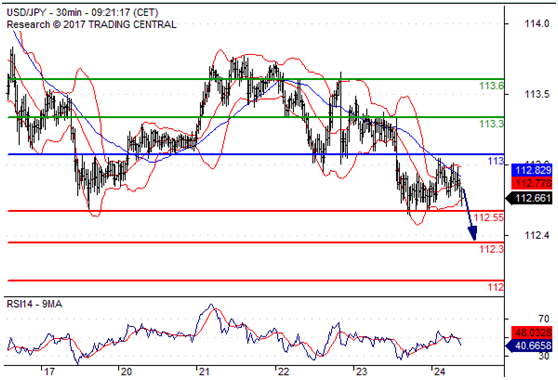Select the blue 113 pivot level label

(496, 161)
